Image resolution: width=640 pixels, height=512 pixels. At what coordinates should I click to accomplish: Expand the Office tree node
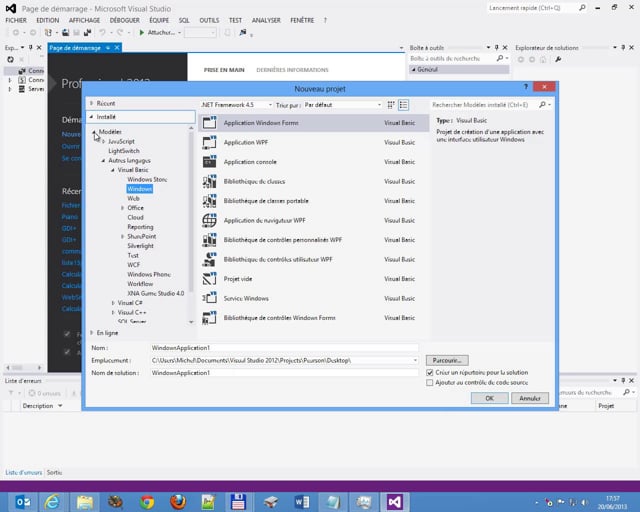[122, 208]
